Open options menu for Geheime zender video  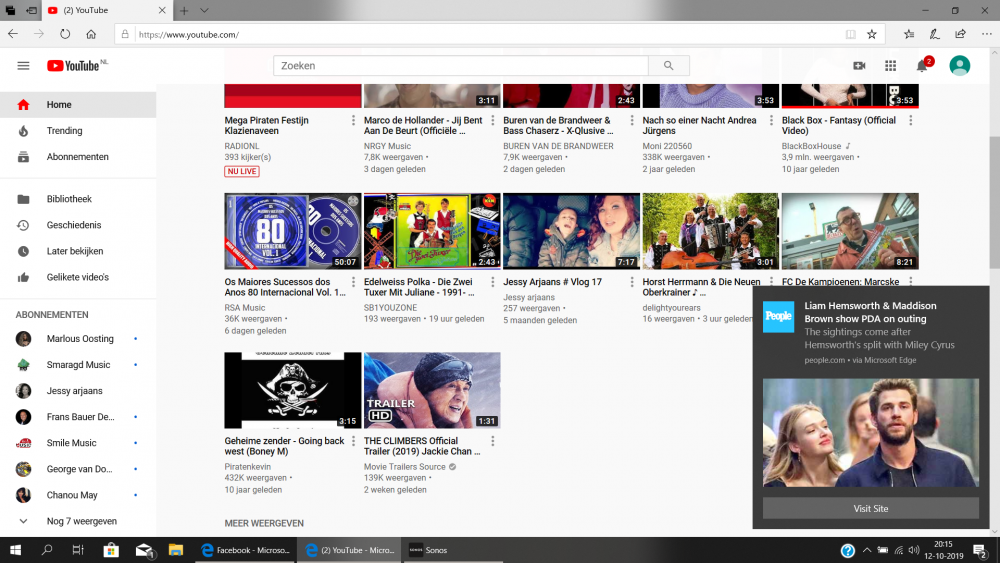[353, 441]
